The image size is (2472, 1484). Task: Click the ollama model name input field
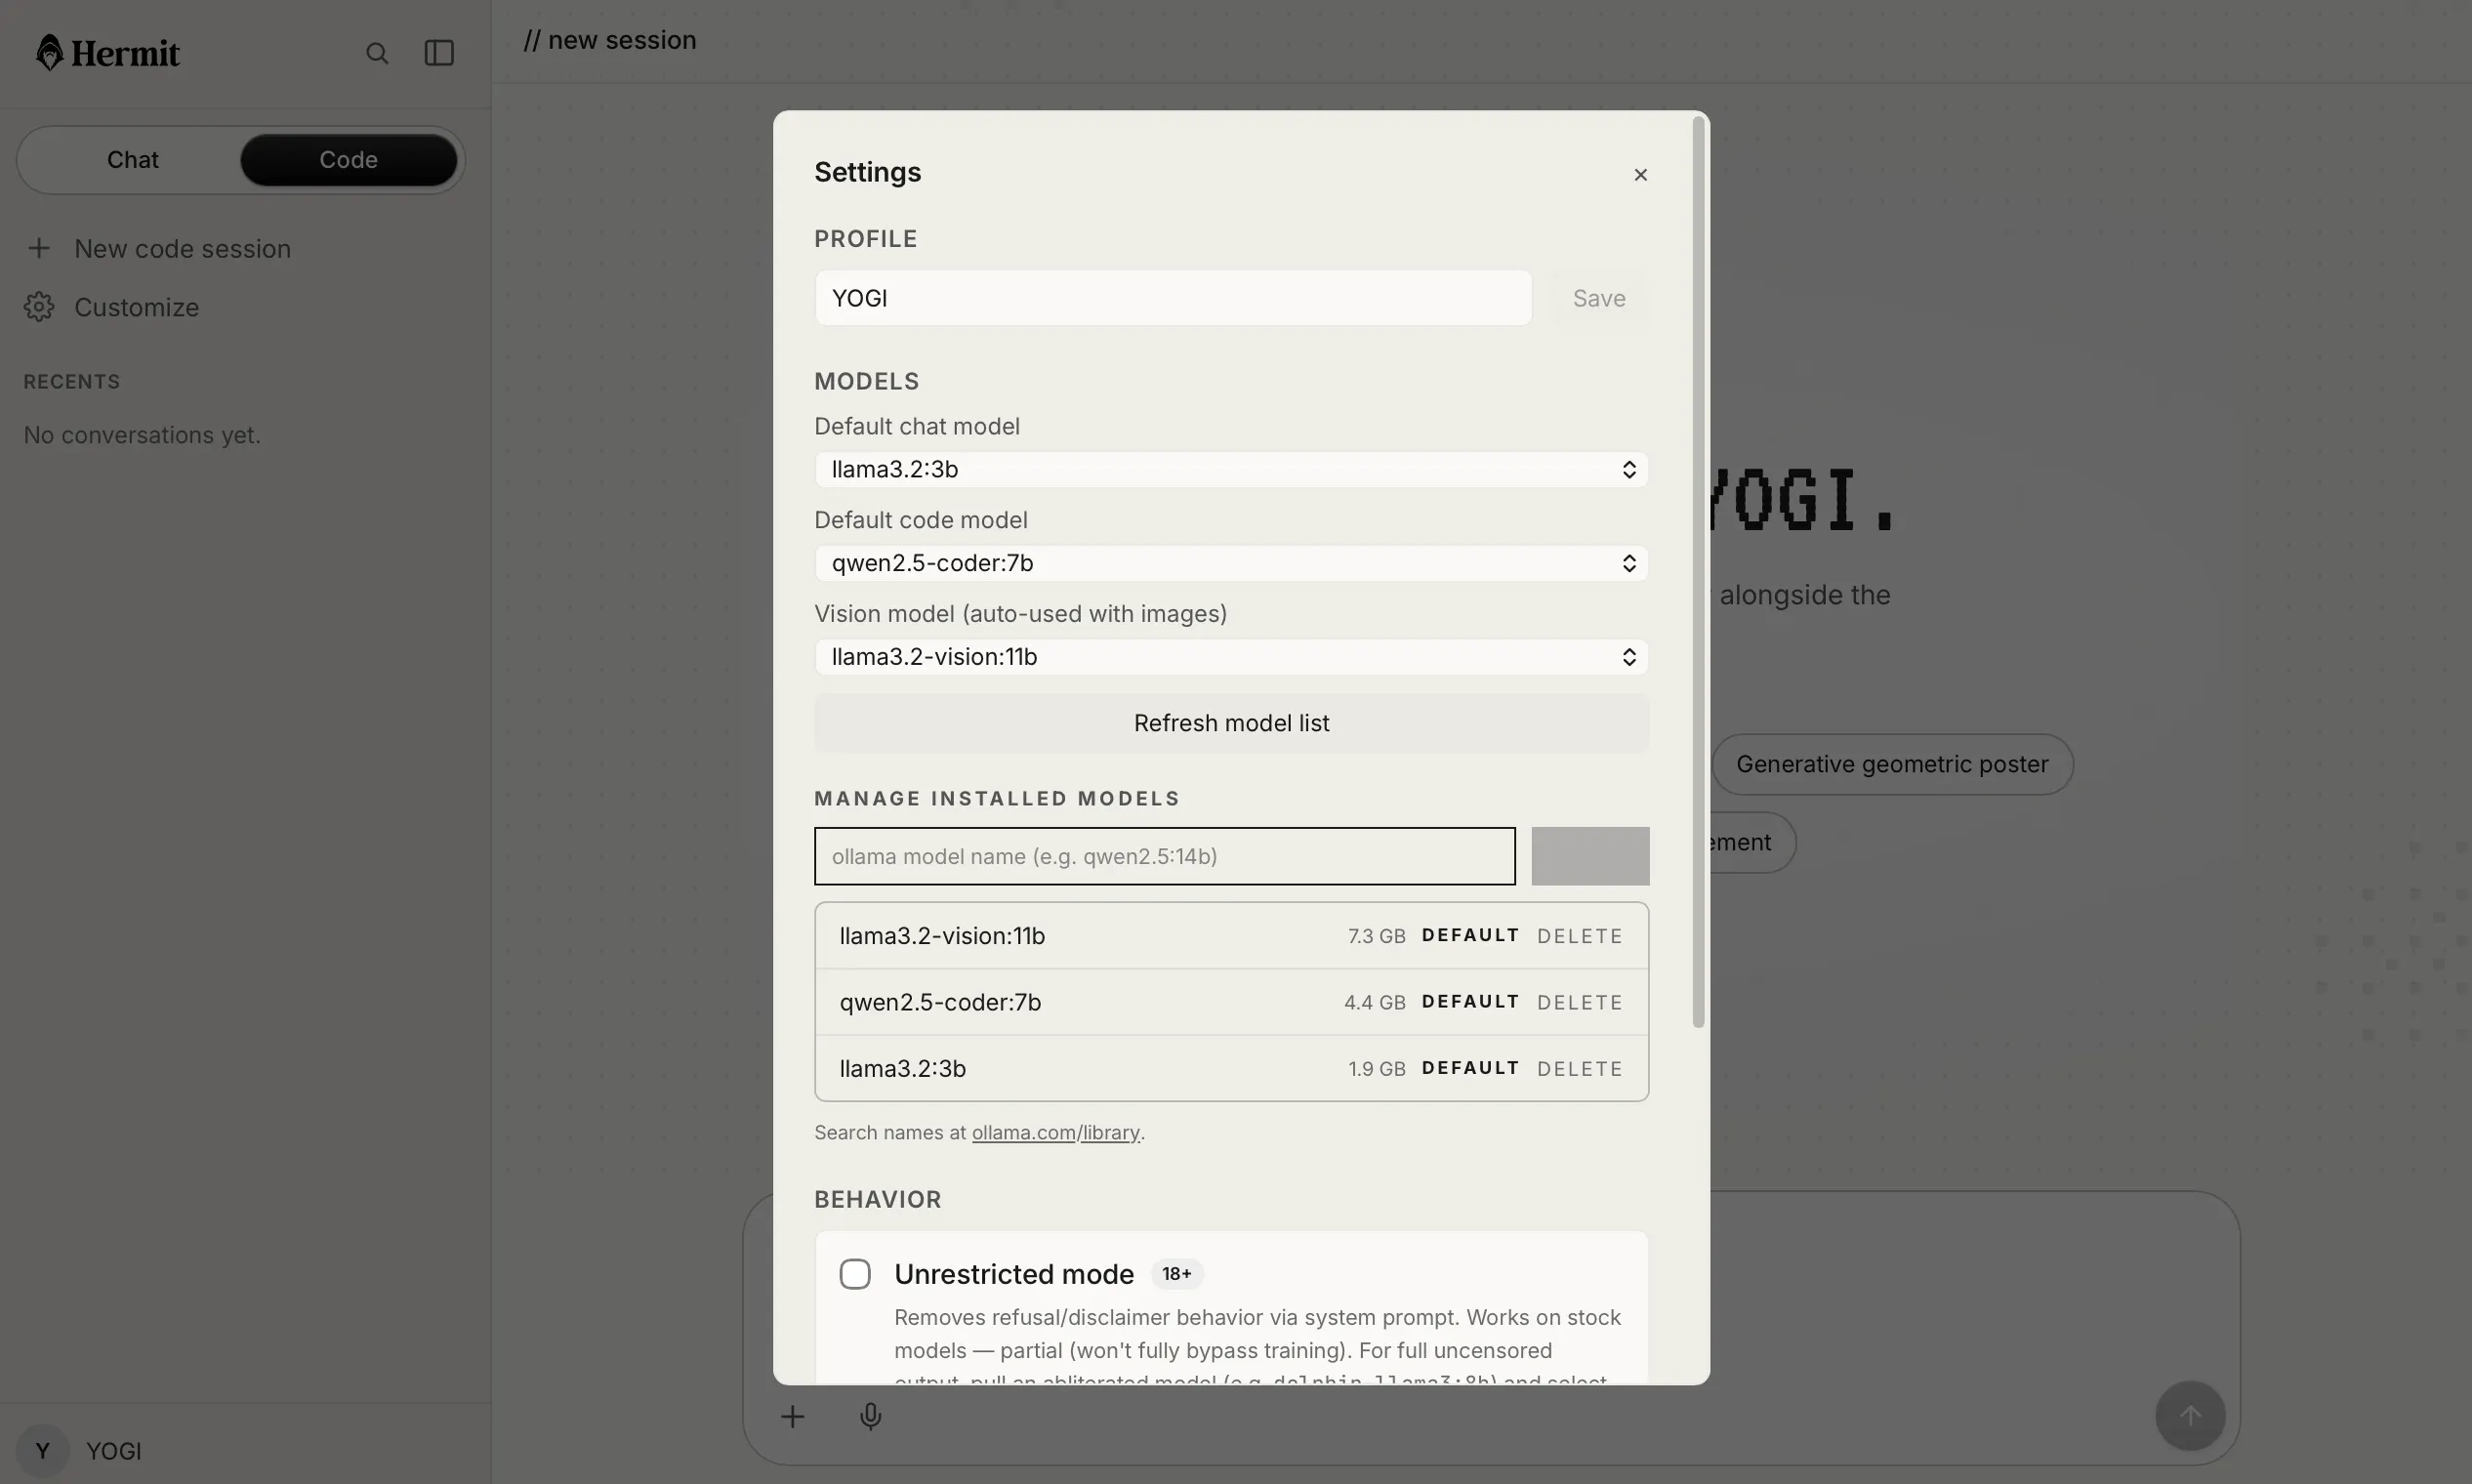click(x=1165, y=856)
